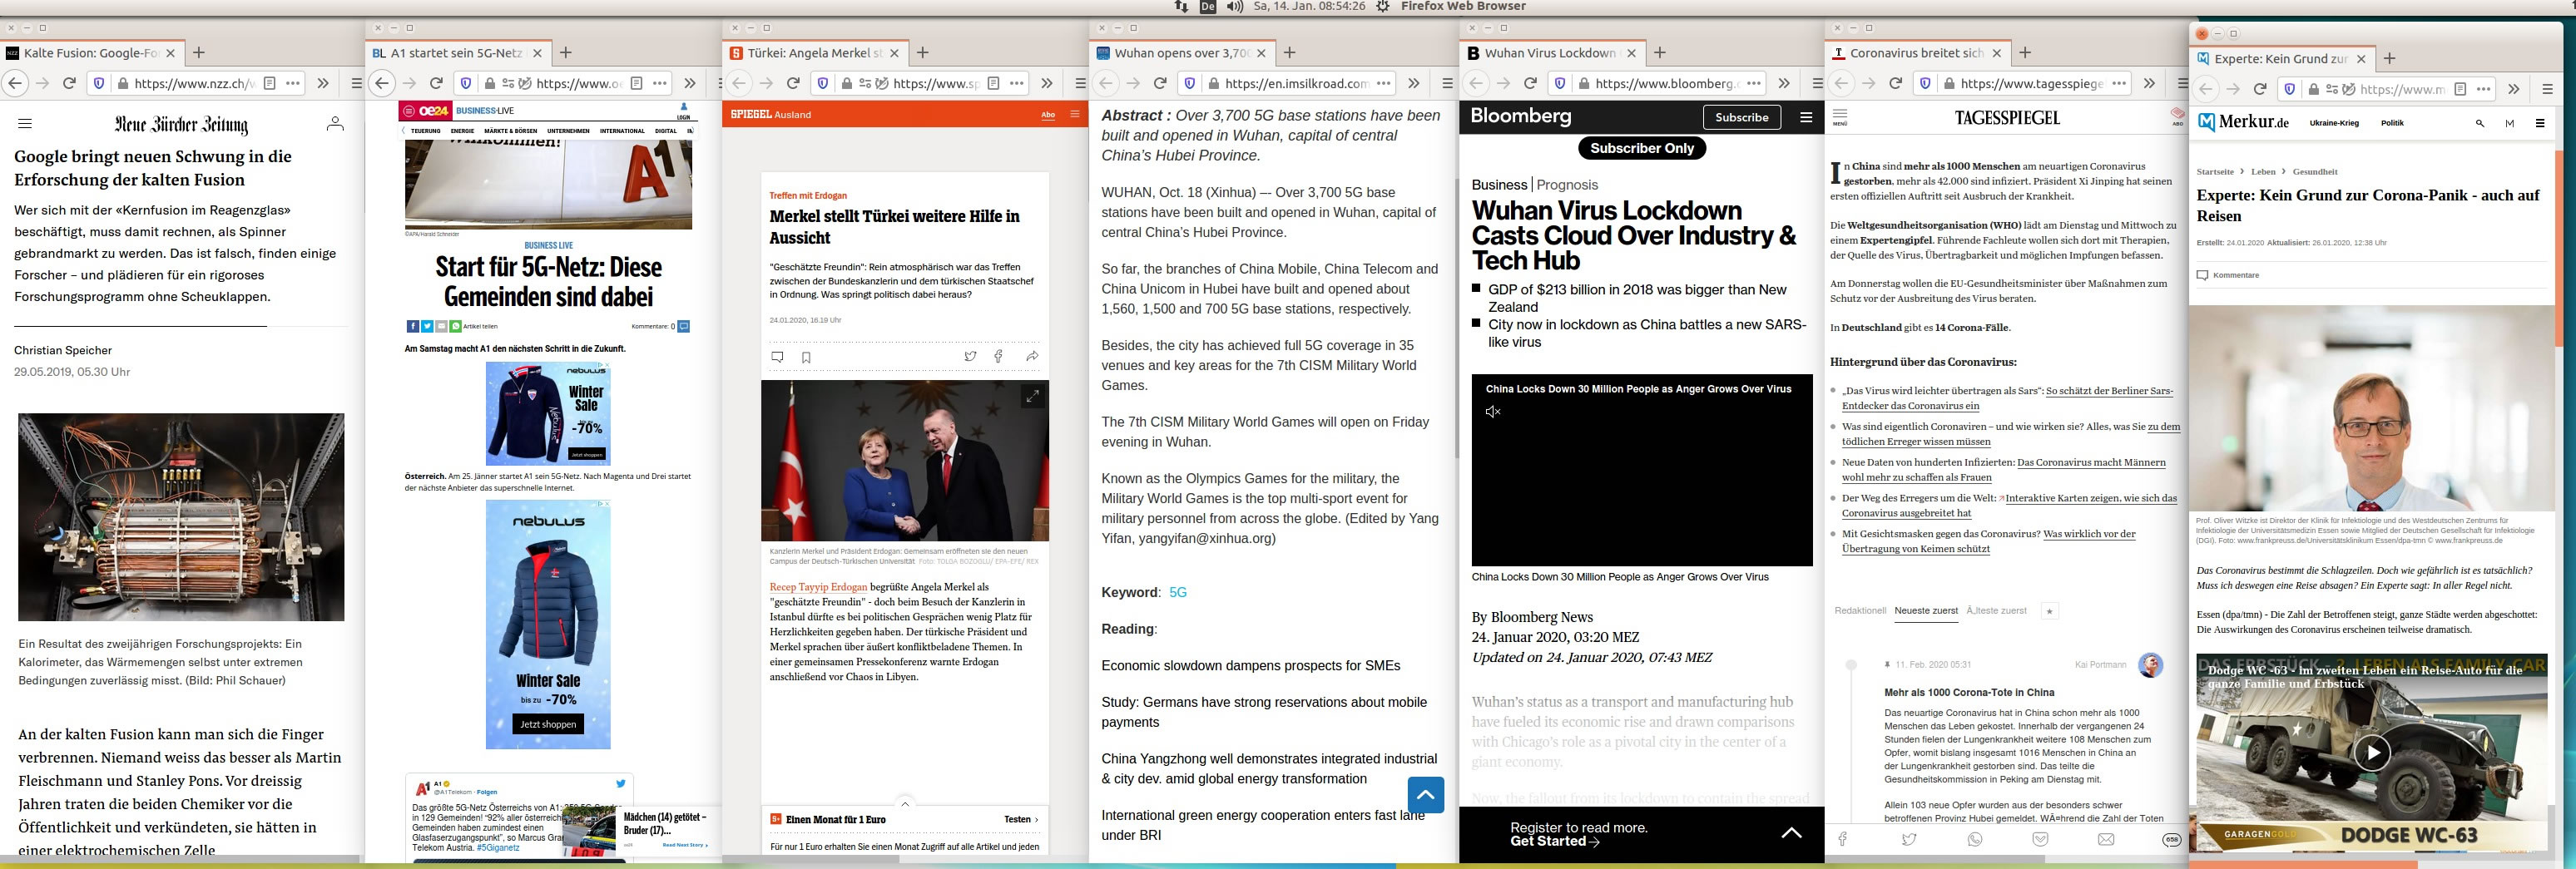Open system volume indicator in top bar
The height and width of the screenshot is (869, 2576).
(1235, 7)
